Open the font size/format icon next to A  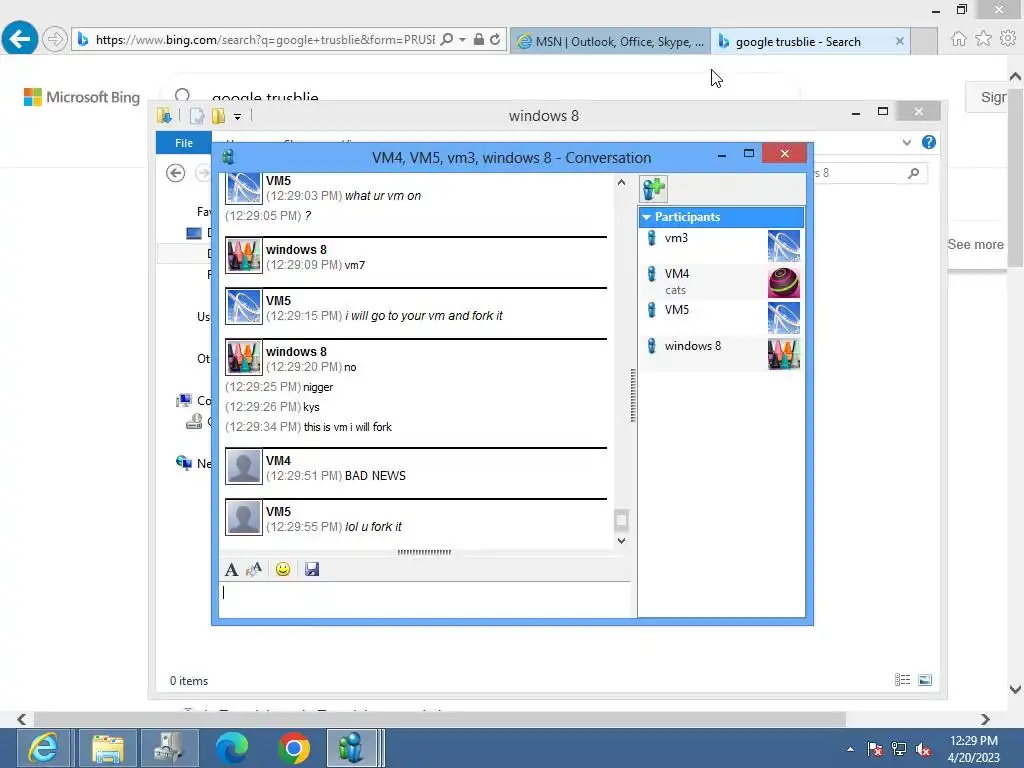click(253, 569)
